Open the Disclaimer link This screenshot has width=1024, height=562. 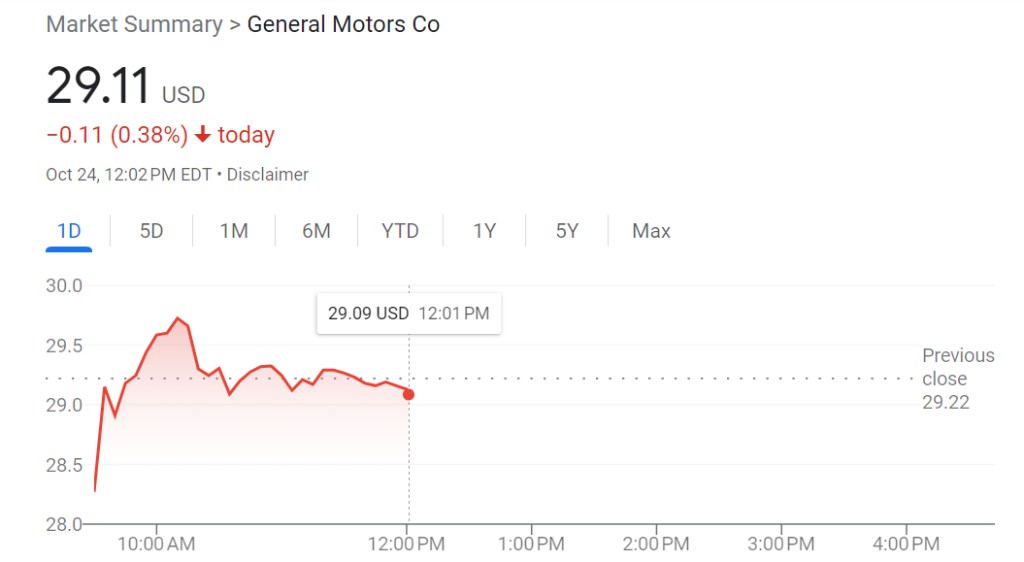[268, 175]
